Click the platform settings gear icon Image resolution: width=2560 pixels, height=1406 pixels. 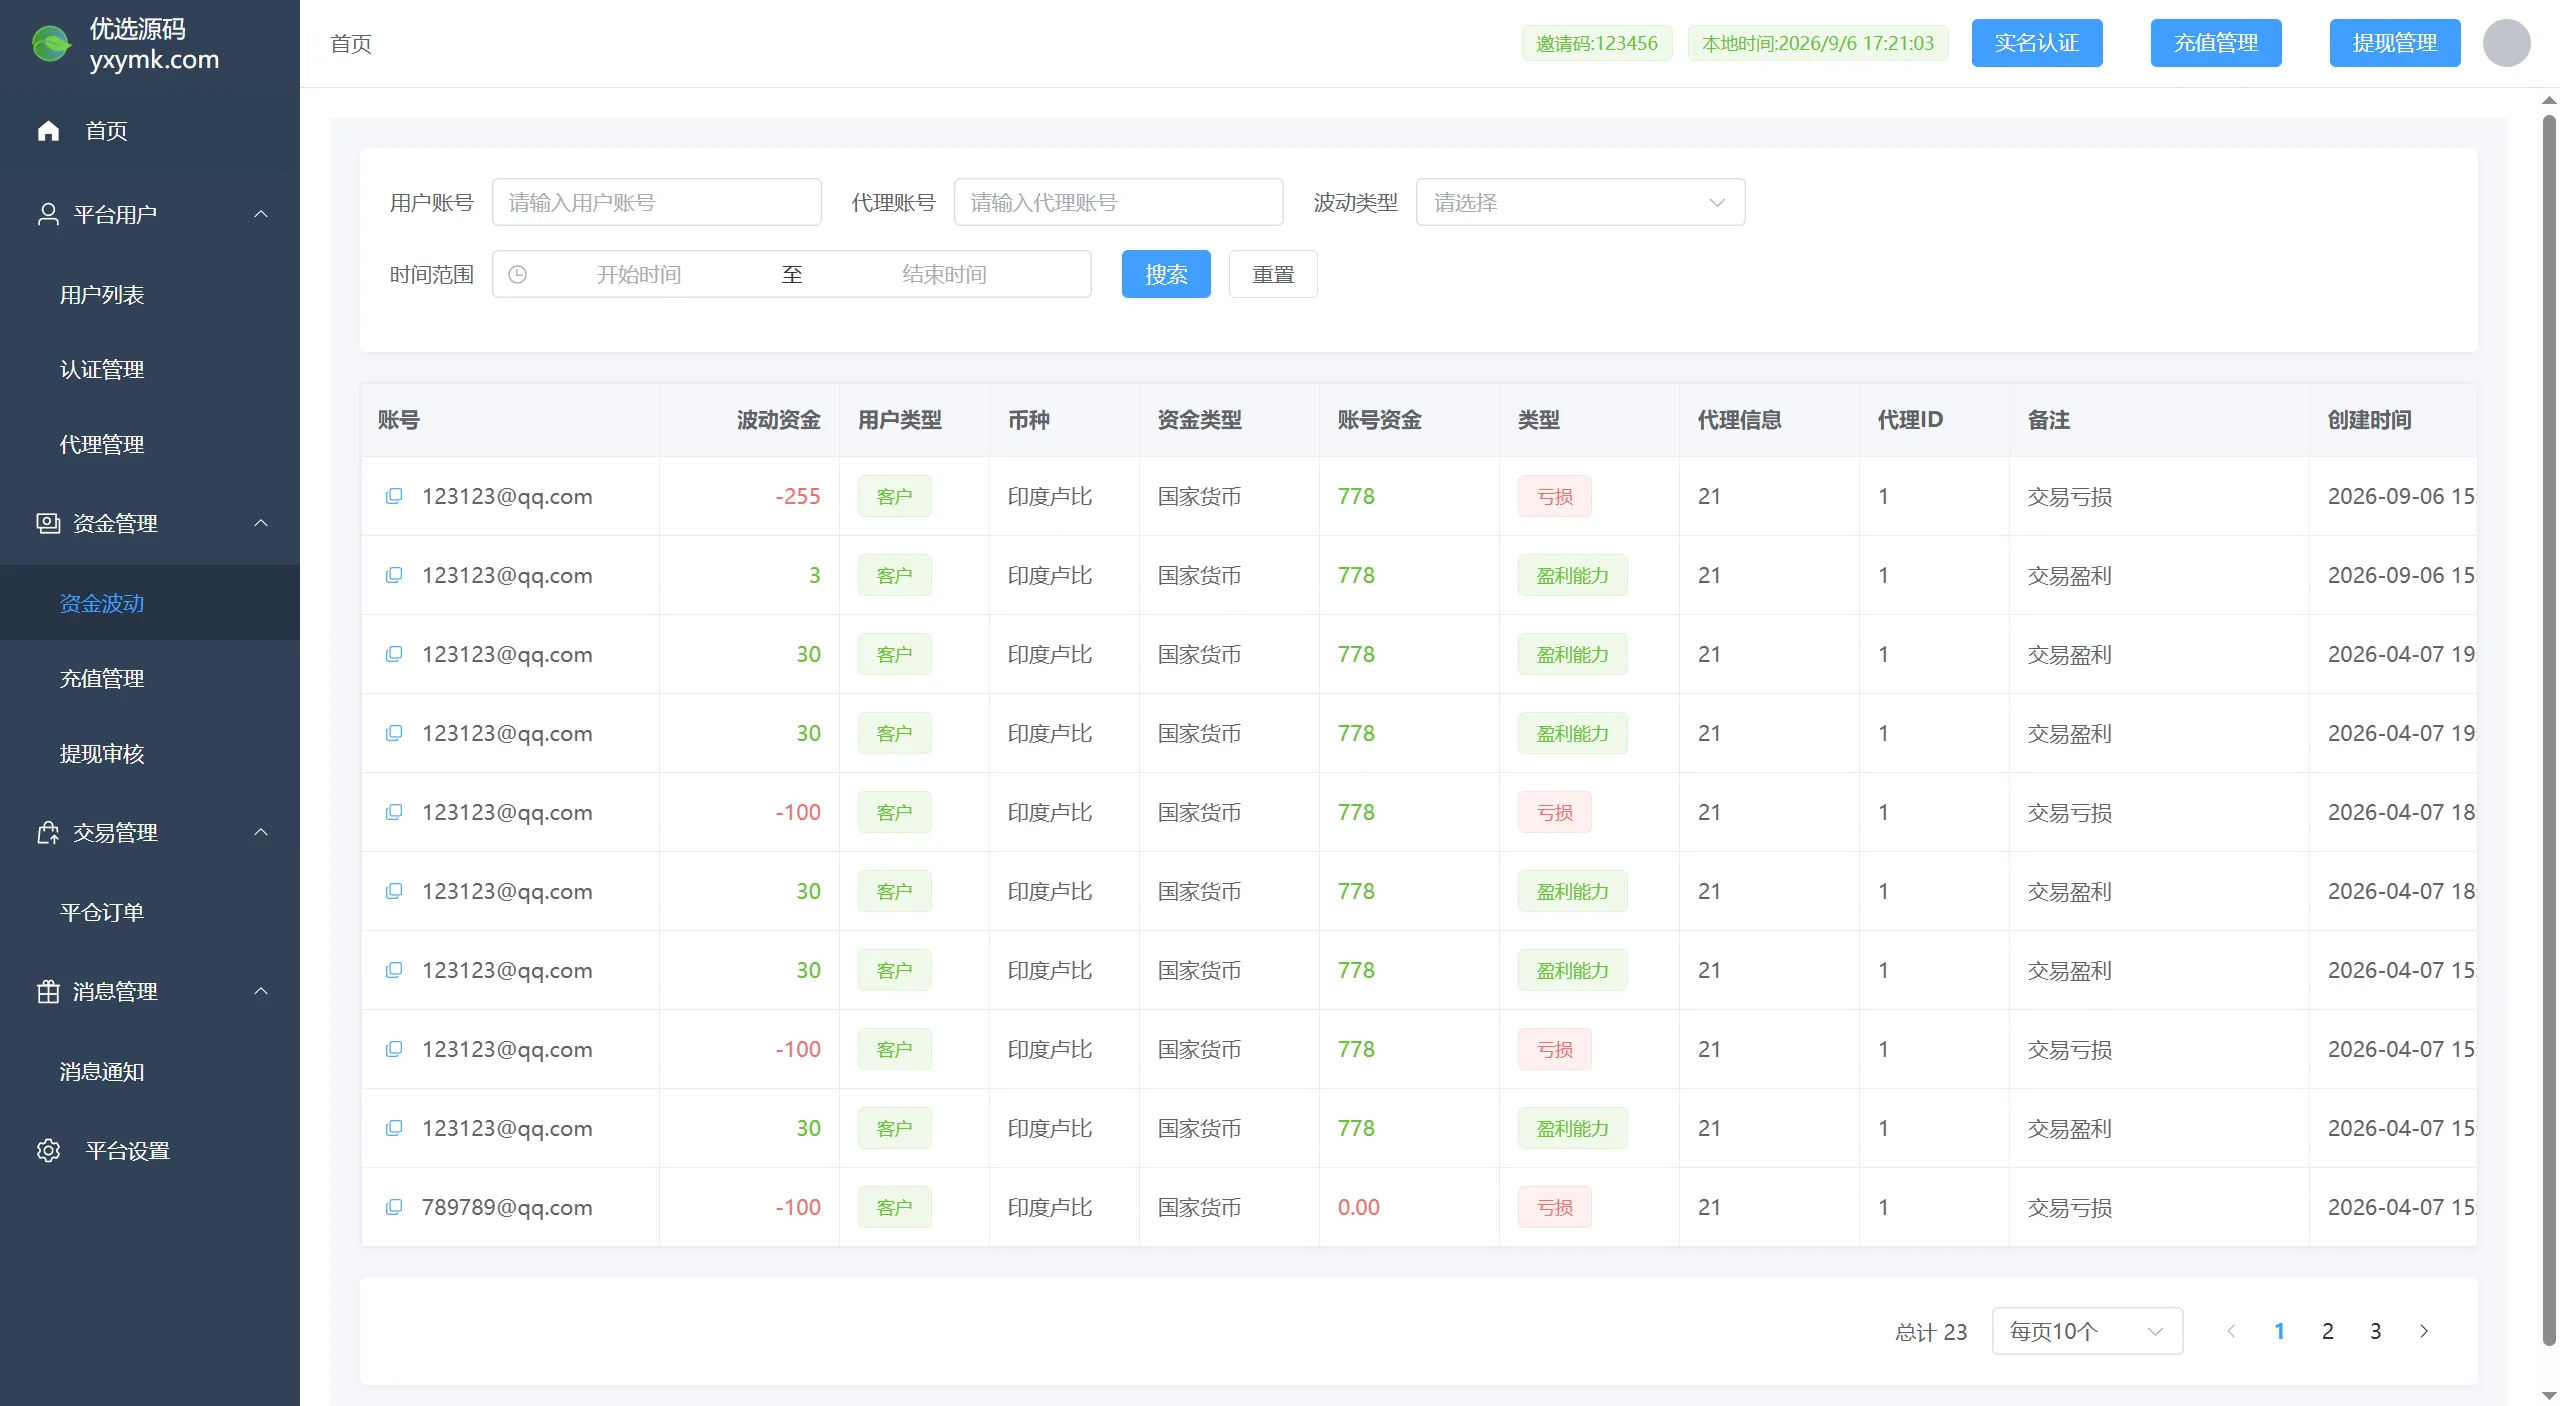(x=48, y=1150)
